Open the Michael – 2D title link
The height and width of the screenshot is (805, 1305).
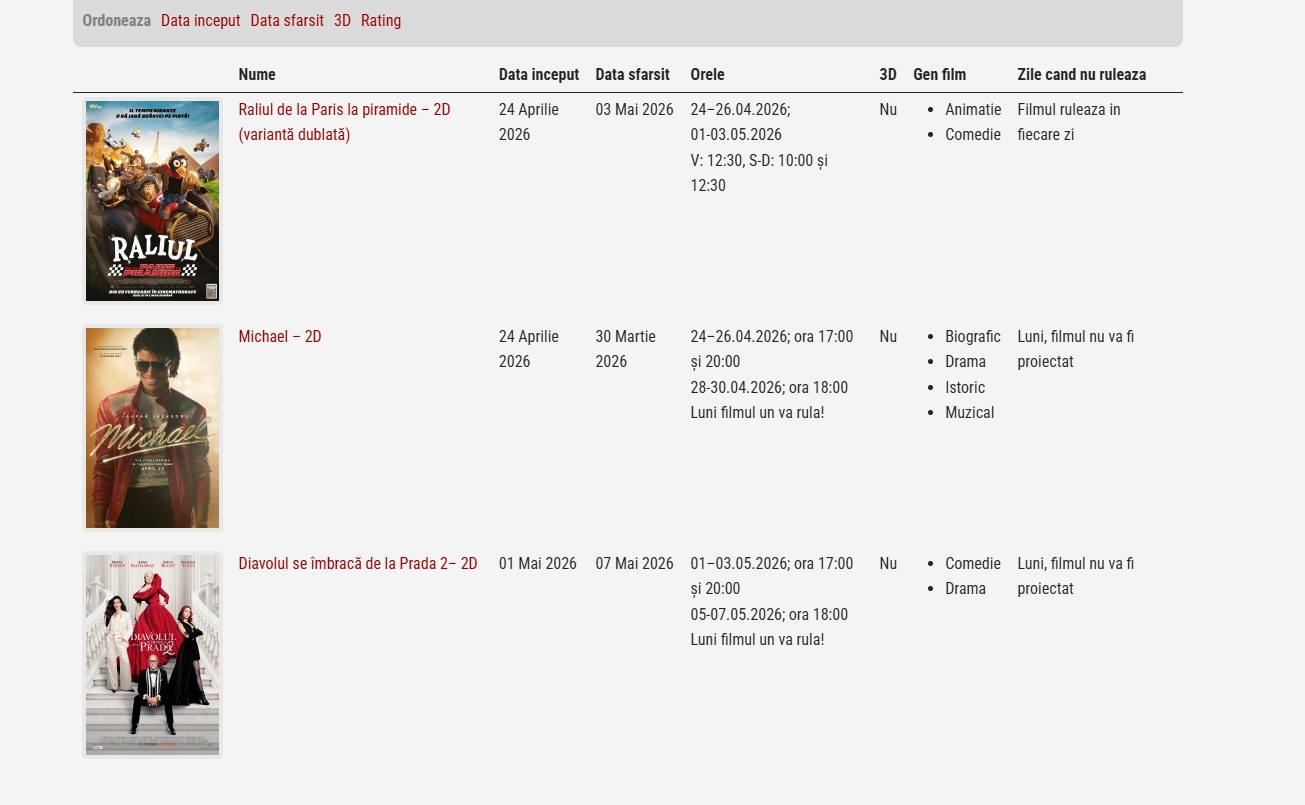[x=280, y=337]
